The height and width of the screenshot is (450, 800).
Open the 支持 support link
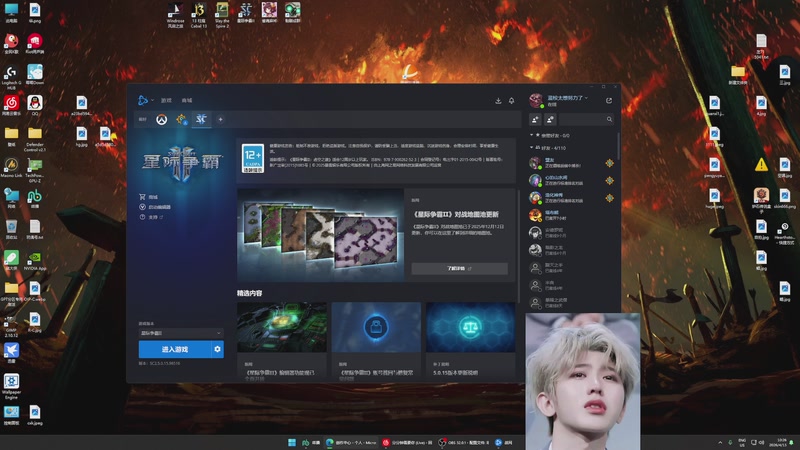pyautogui.click(x=151, y=217)
